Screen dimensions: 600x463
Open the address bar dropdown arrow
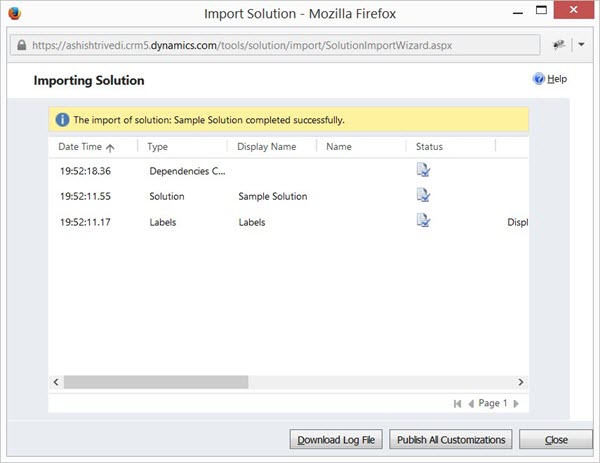(x=581, y=47)
